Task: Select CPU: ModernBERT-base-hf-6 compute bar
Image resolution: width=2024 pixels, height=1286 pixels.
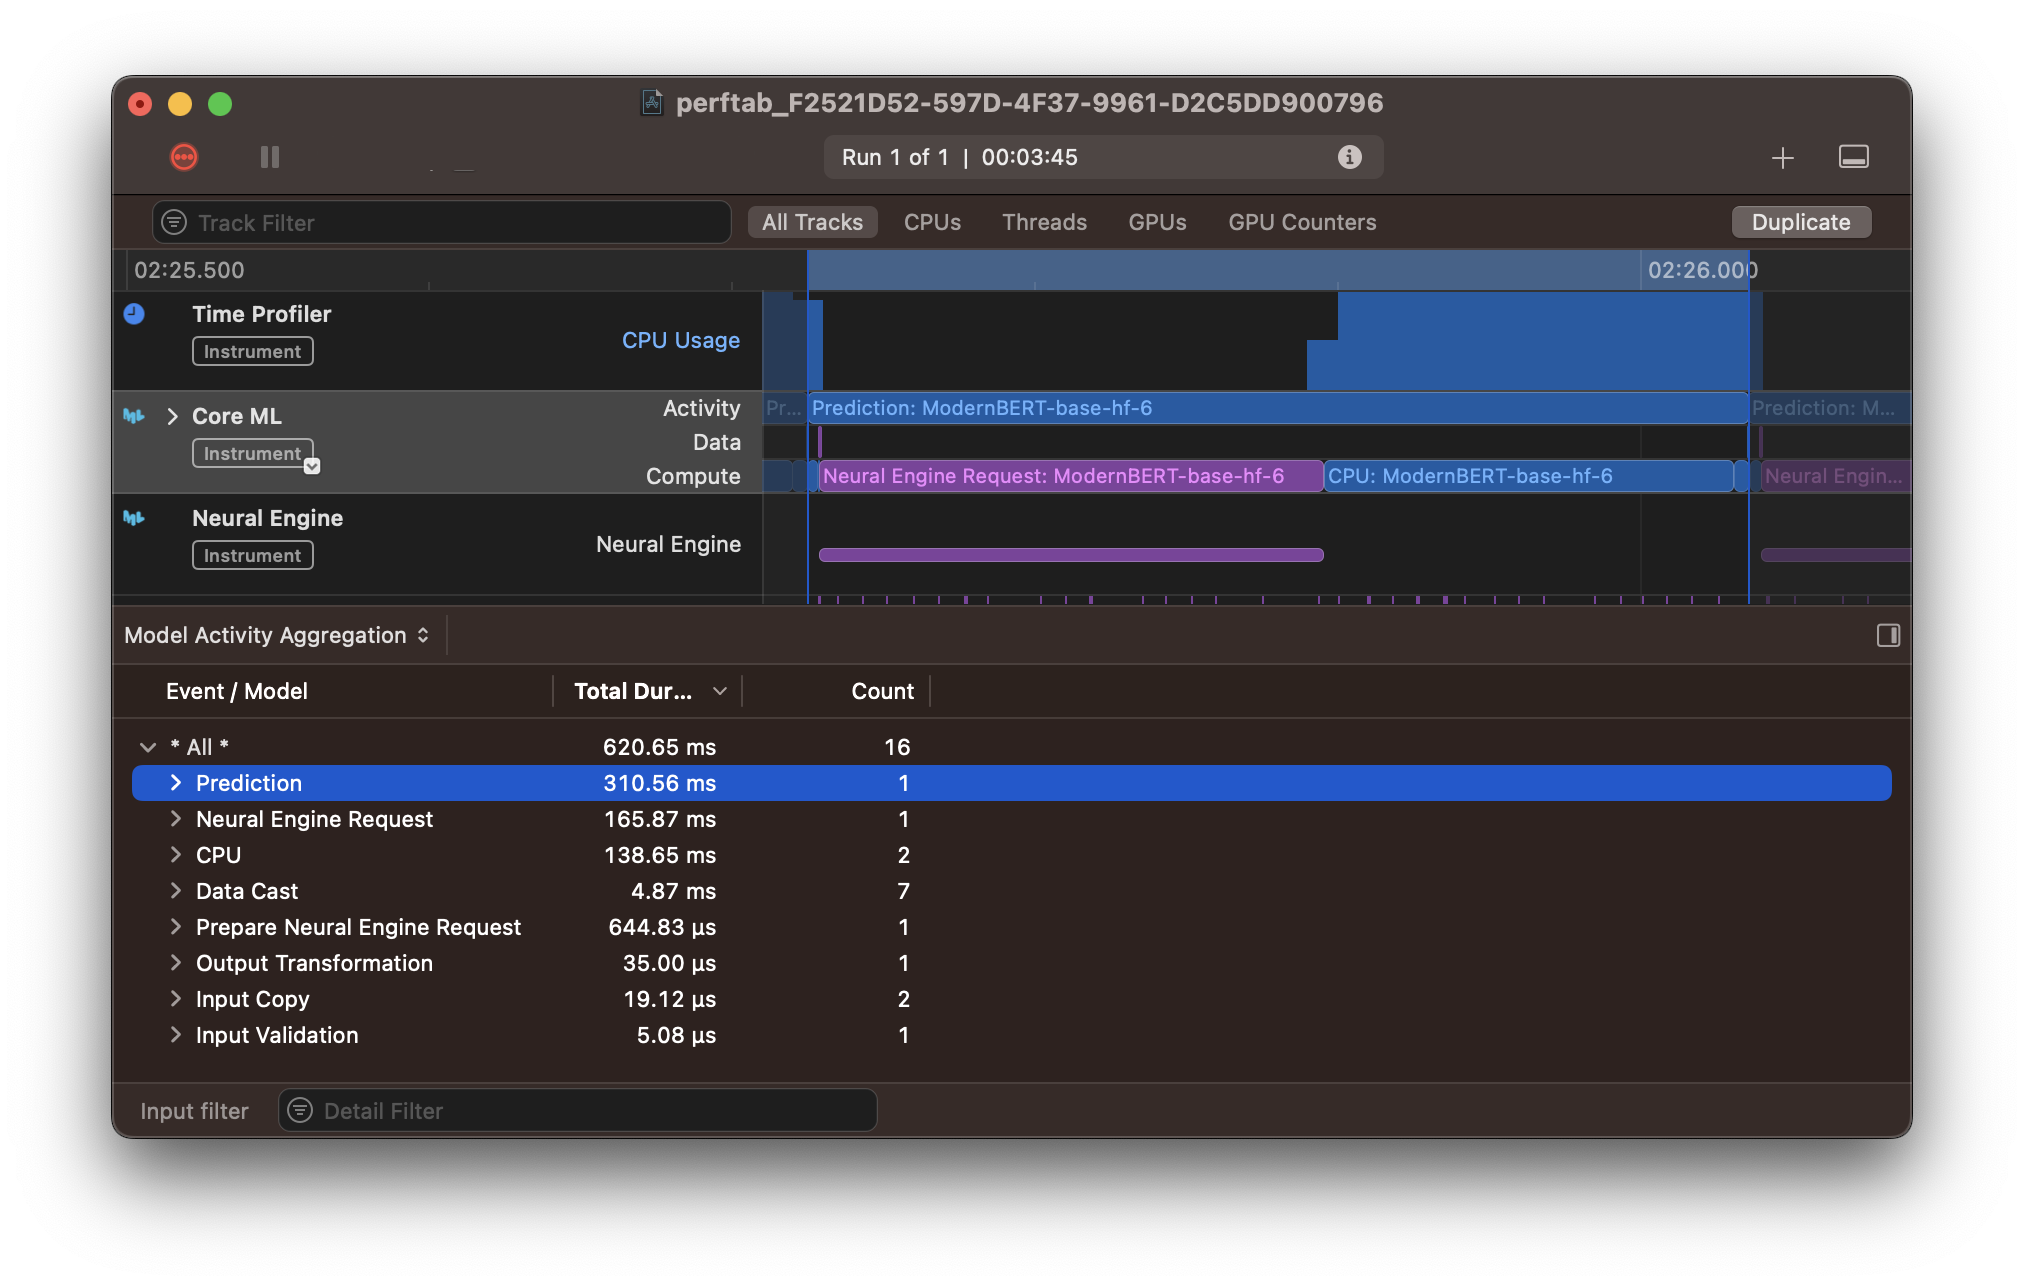Action: [x=1529, y=476]
